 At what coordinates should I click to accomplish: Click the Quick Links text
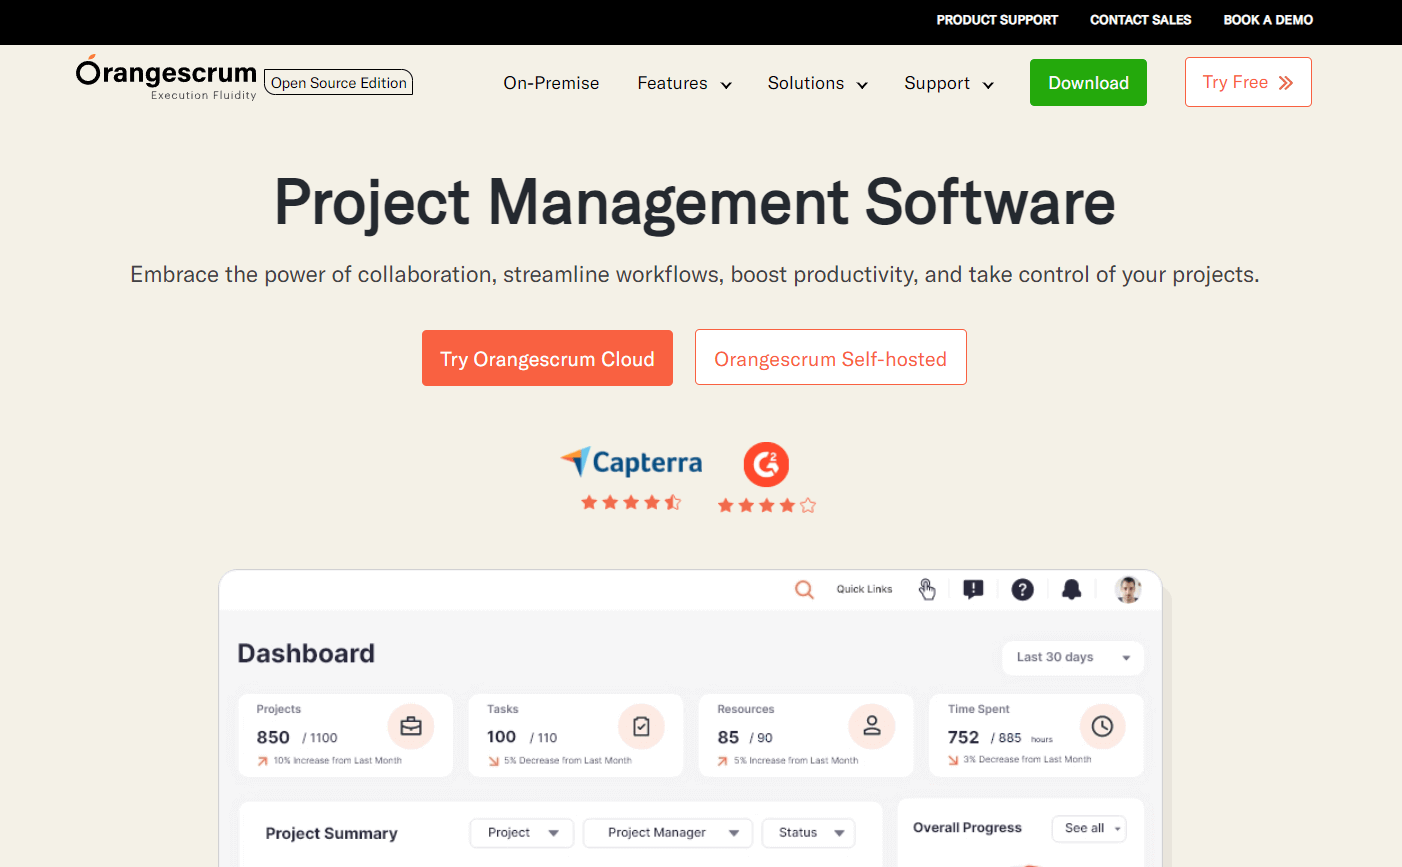tap(864, 589)
